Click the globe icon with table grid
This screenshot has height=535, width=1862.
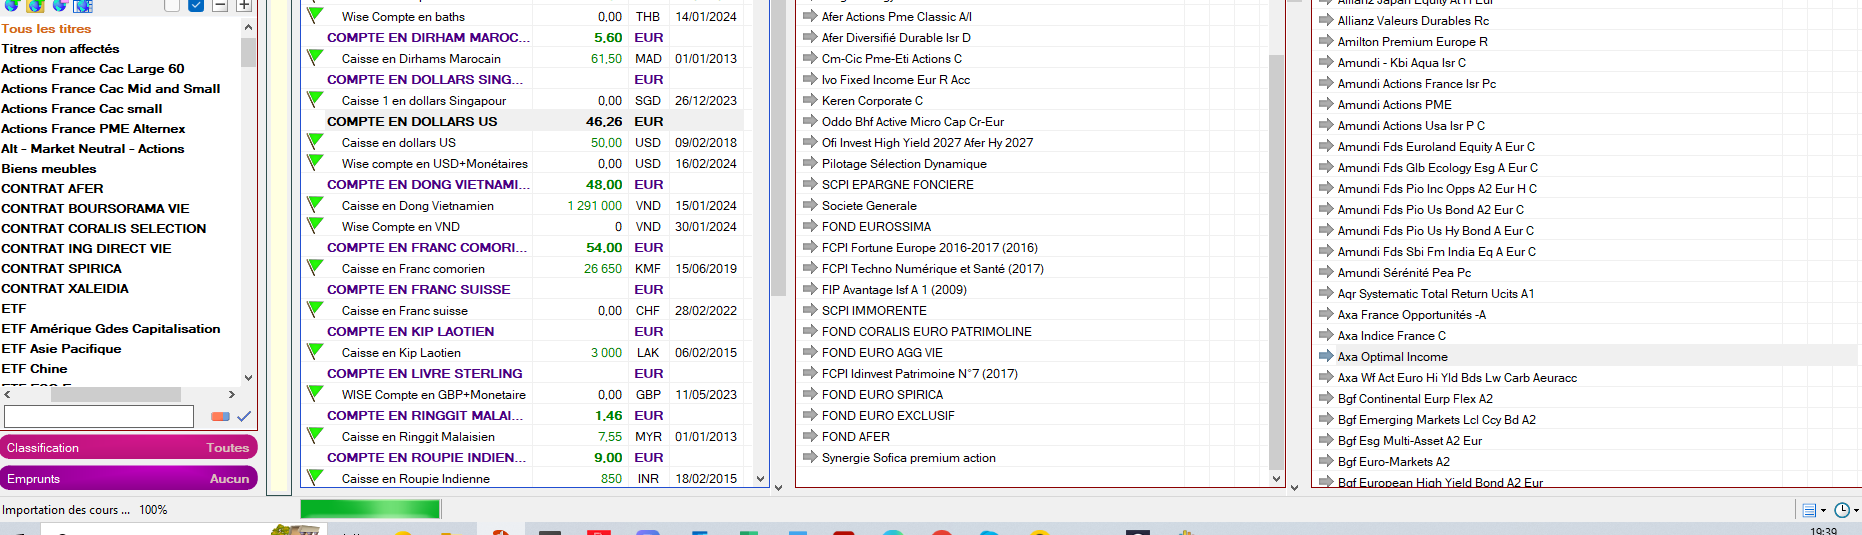pyautogui.click(x=83, y=5)
